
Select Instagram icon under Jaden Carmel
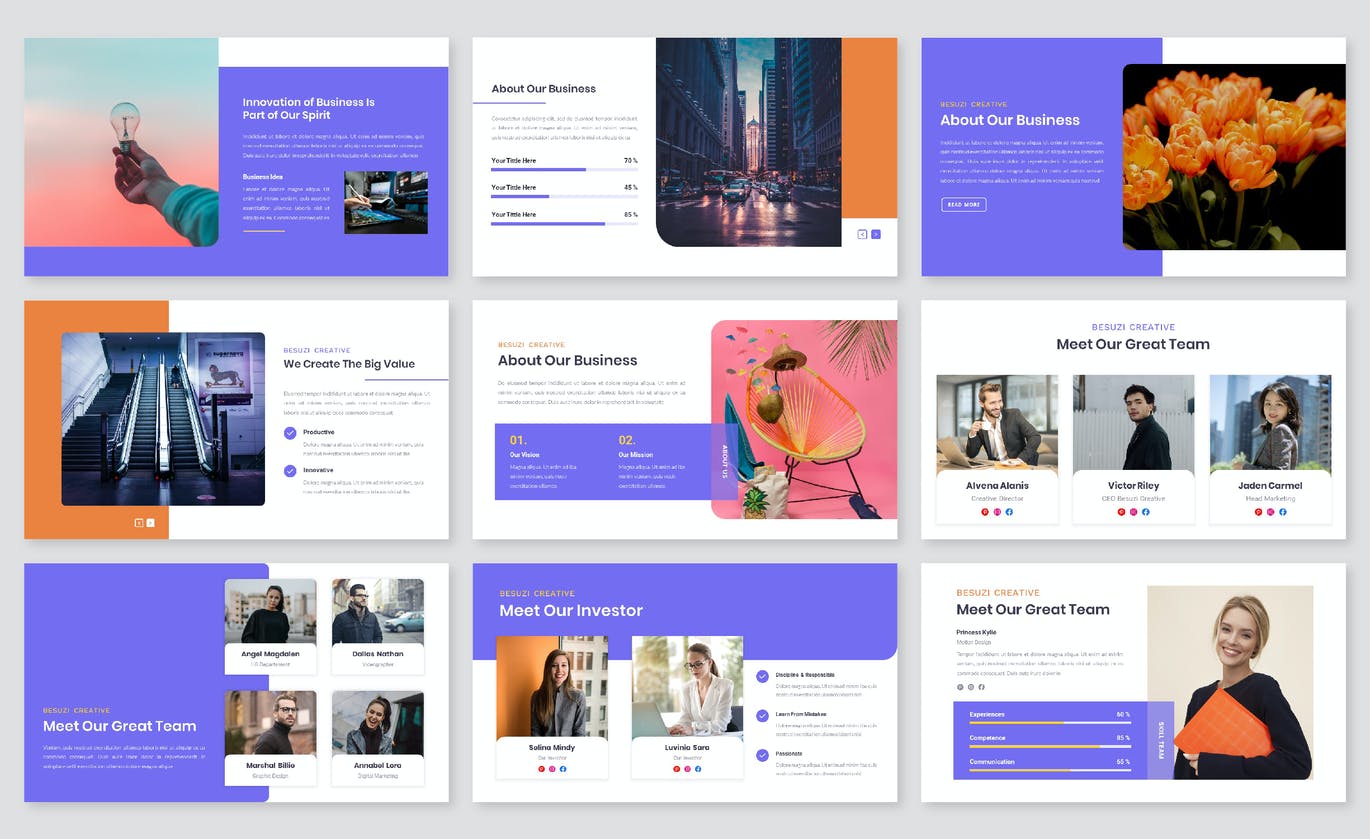pos(1270,512)
